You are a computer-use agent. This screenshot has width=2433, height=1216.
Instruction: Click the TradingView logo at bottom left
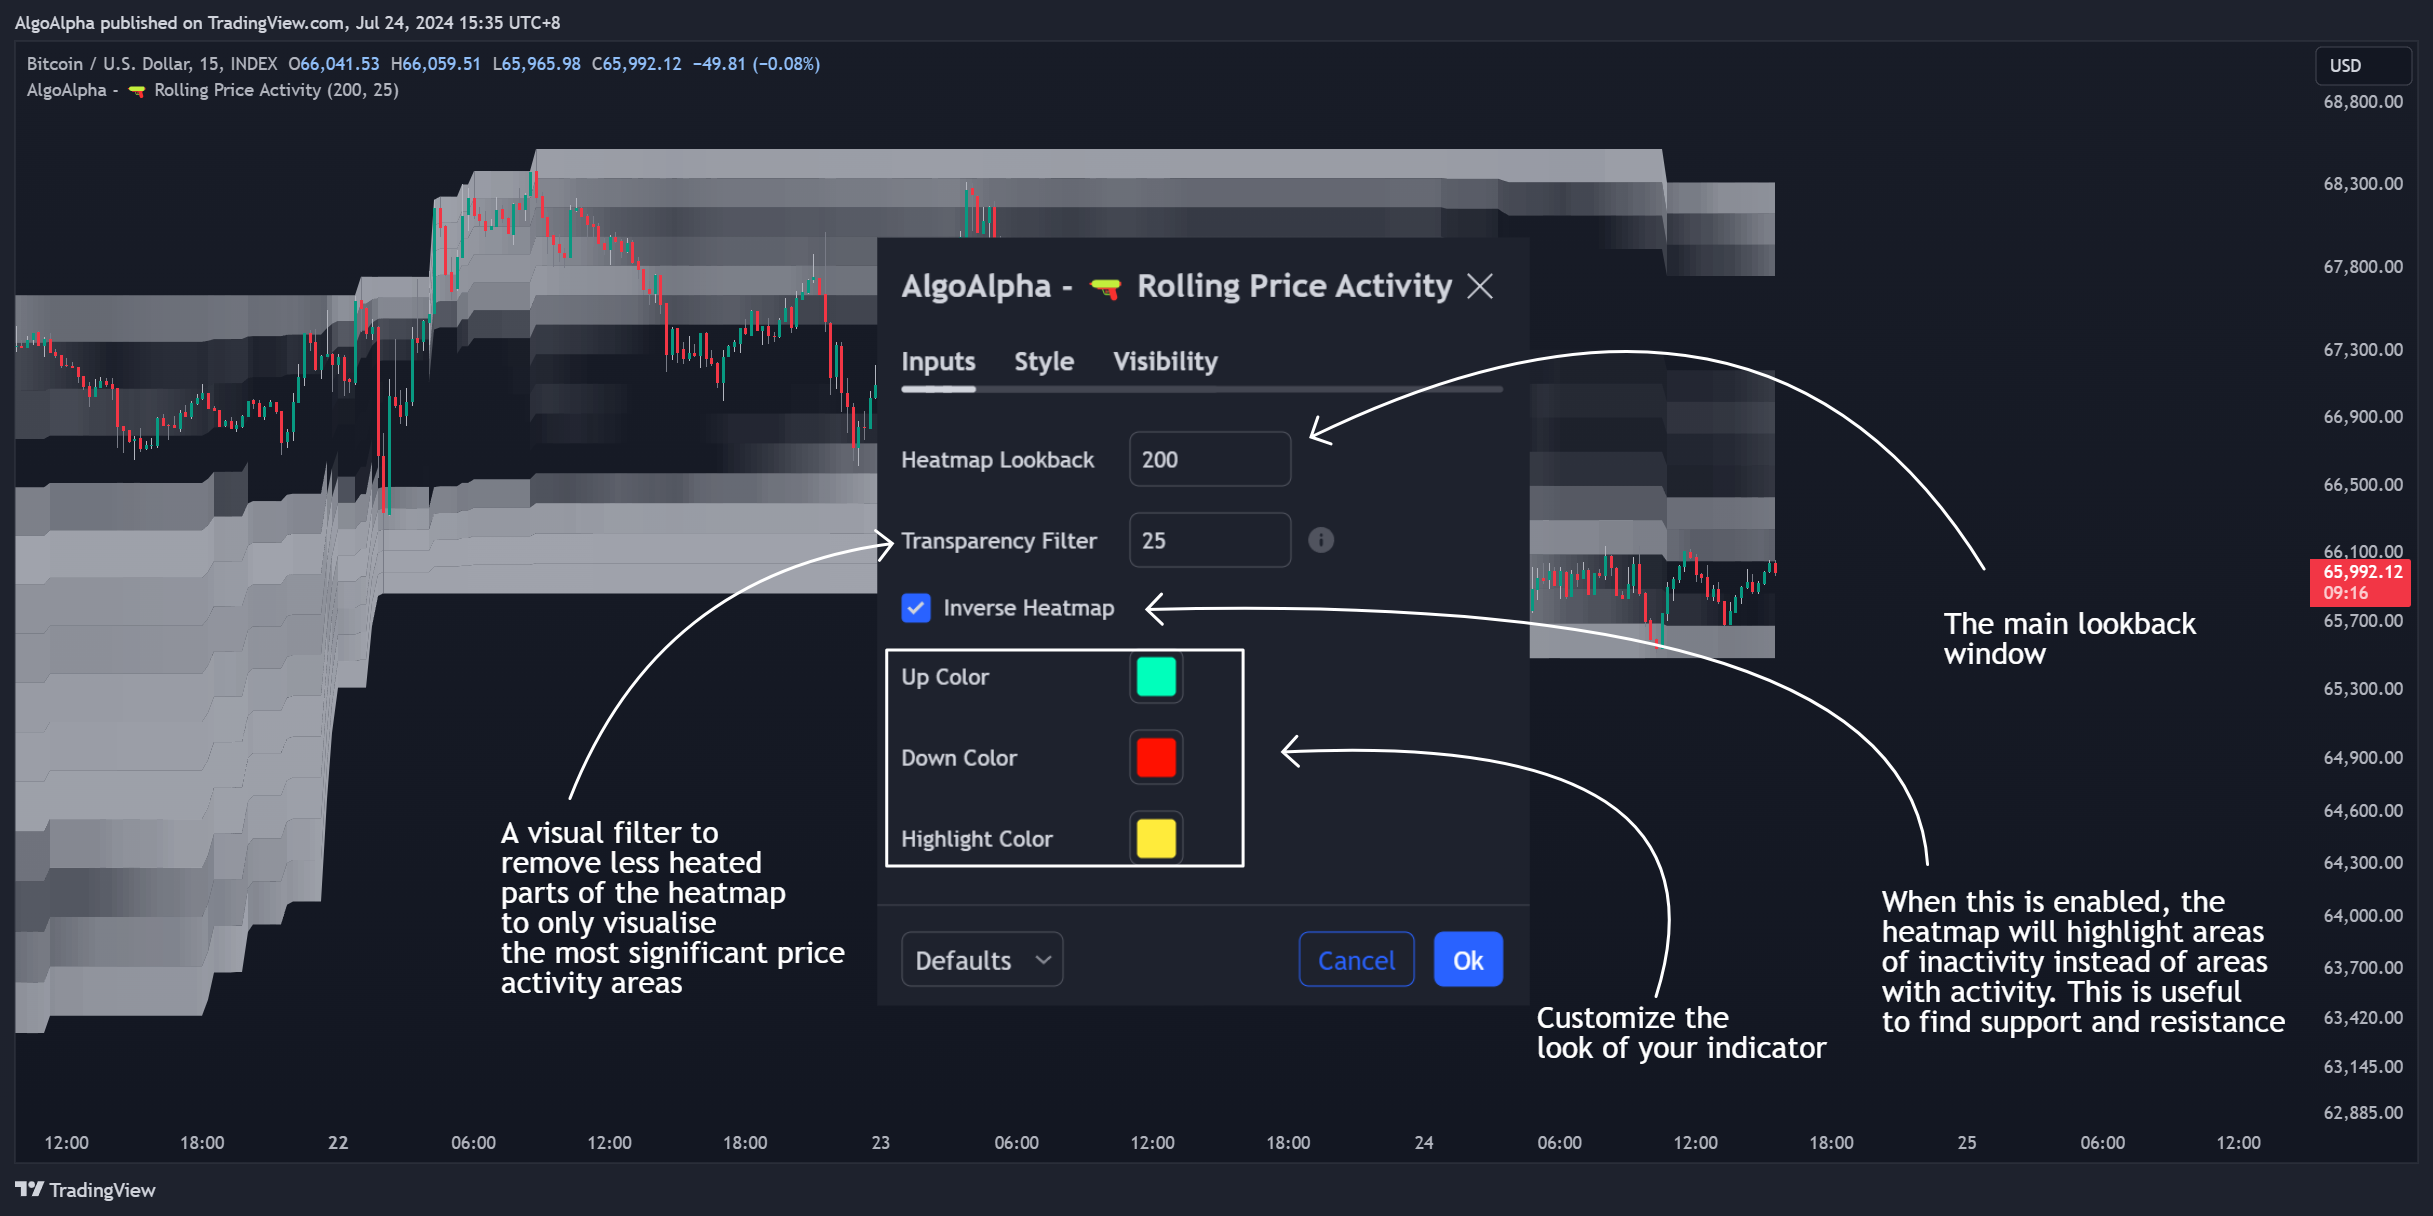pyautogui.click(x=86, y=1190)
